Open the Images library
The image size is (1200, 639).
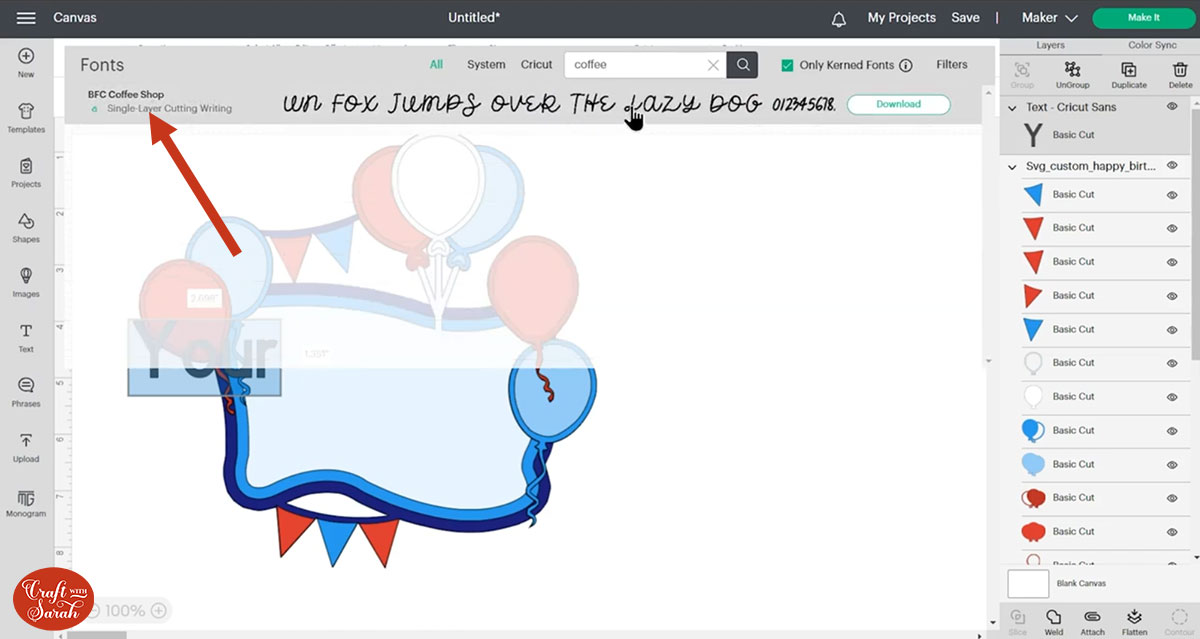click(x=26, y=283)
